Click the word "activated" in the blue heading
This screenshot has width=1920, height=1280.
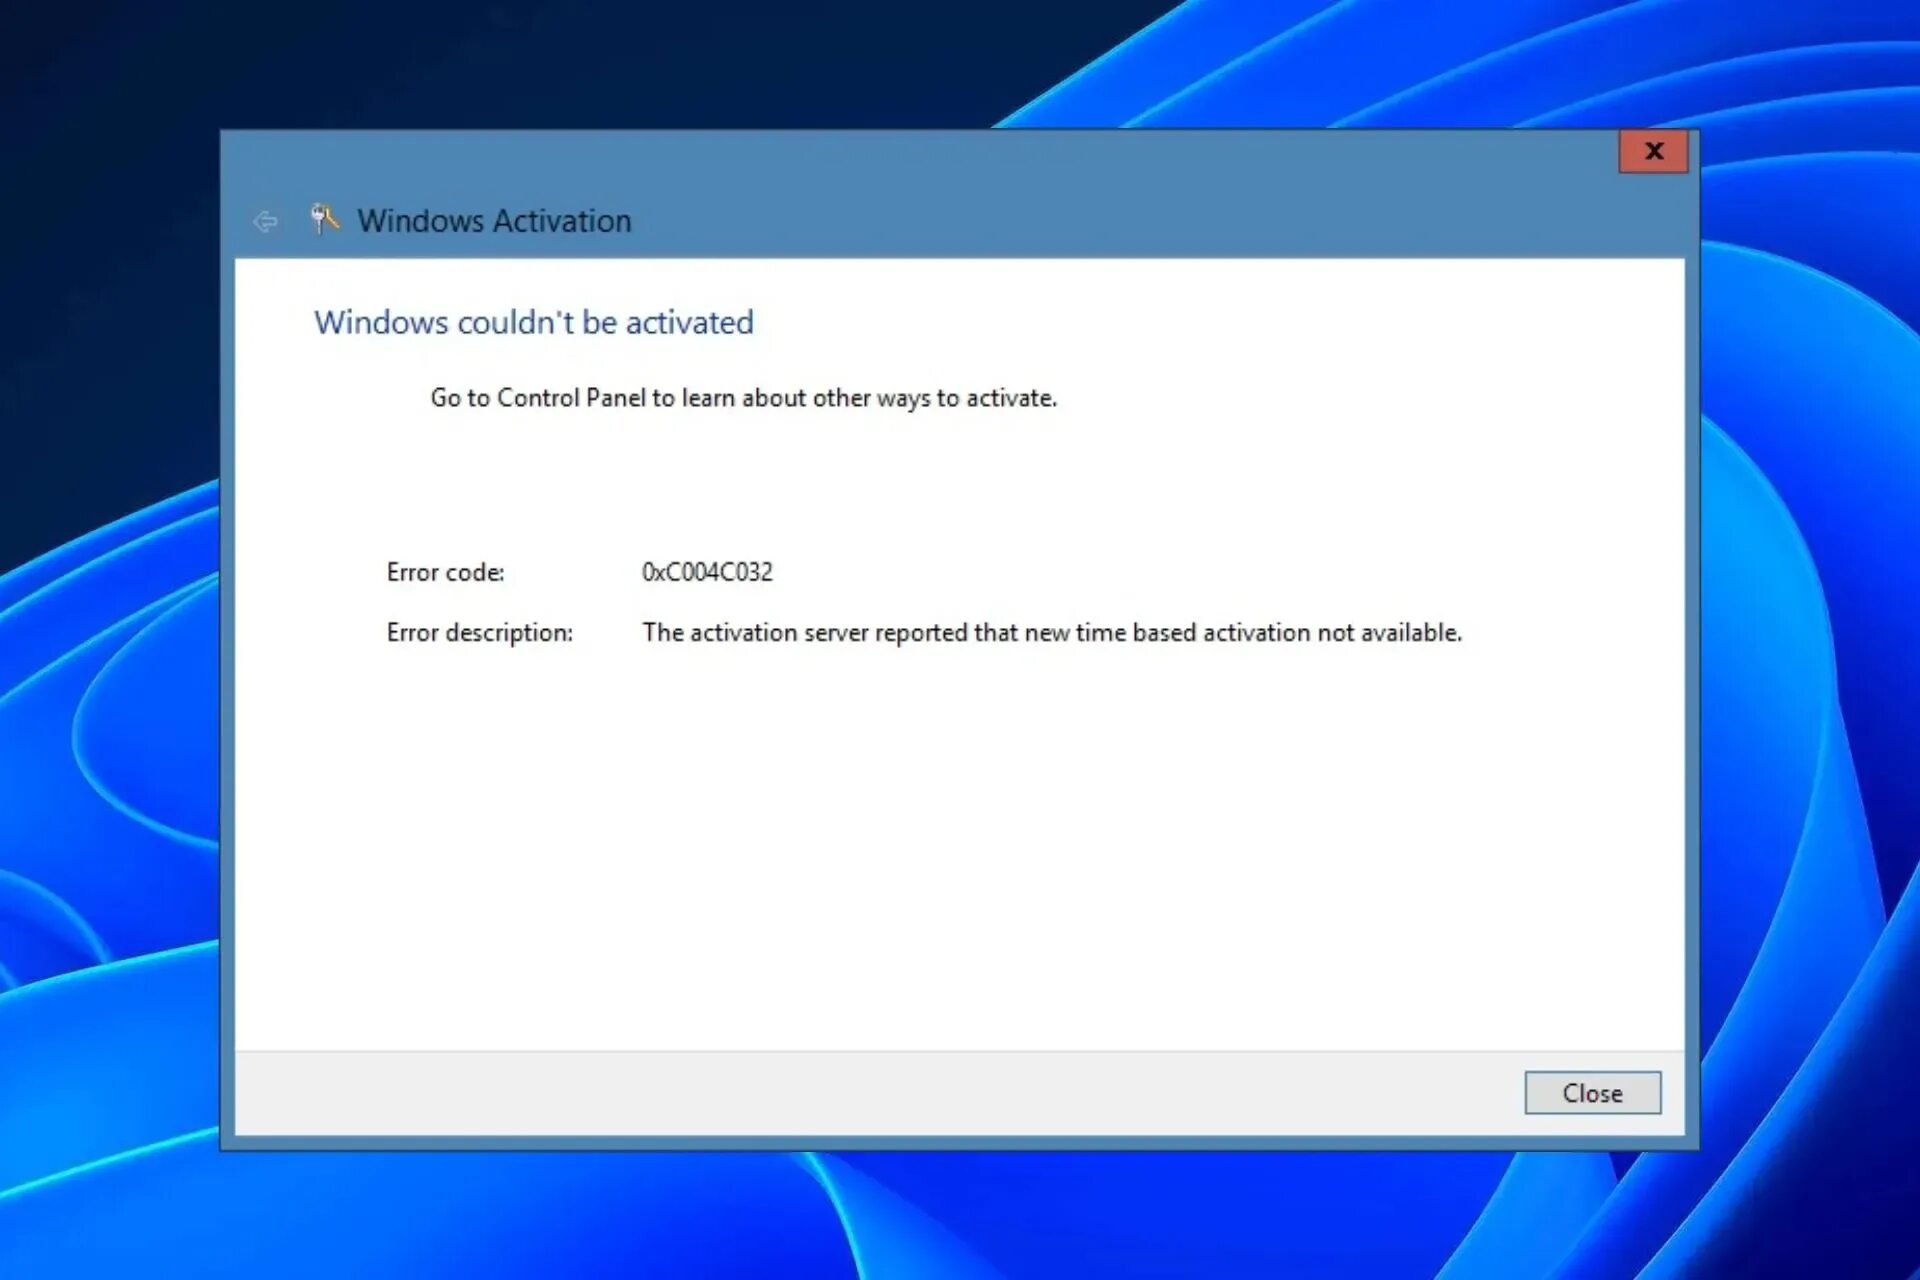689,323
